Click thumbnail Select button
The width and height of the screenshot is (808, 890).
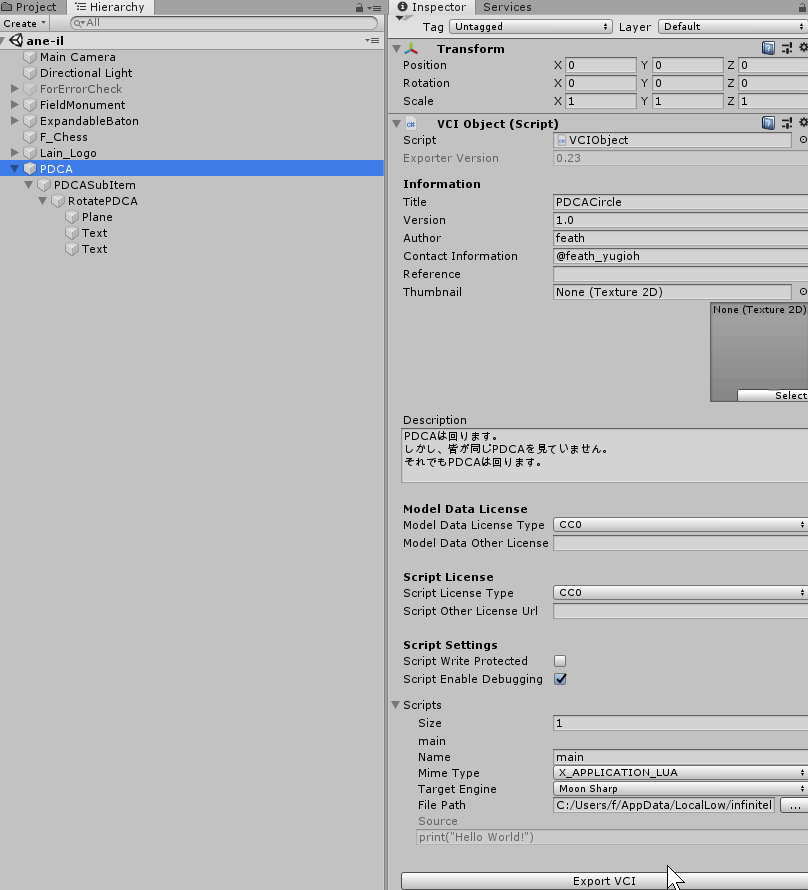pyautogui.click(x=772, y=396)
